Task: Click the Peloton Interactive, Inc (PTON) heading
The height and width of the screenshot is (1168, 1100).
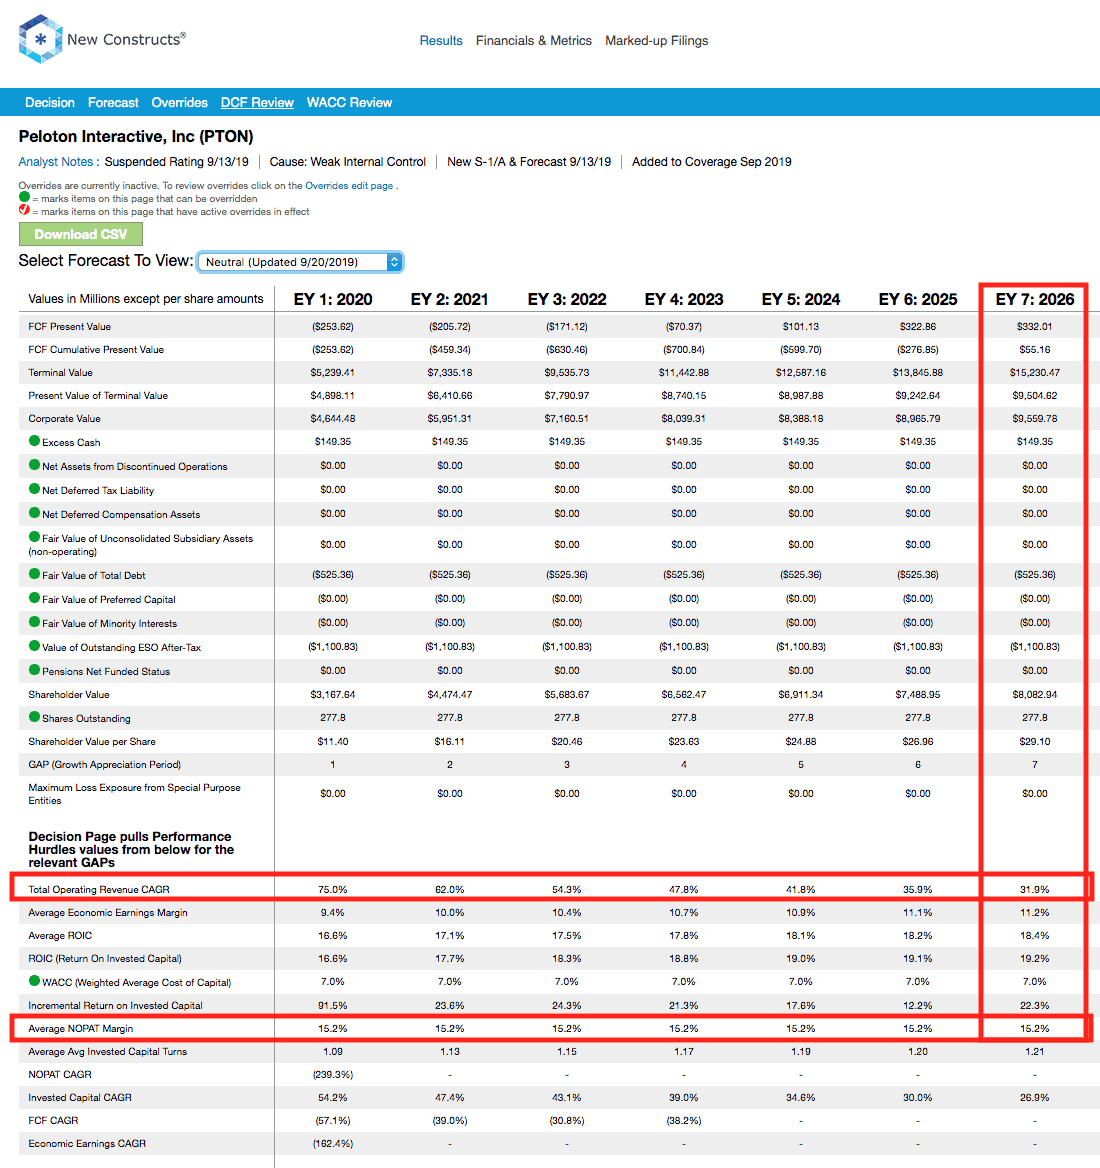Action: [136, 136]
